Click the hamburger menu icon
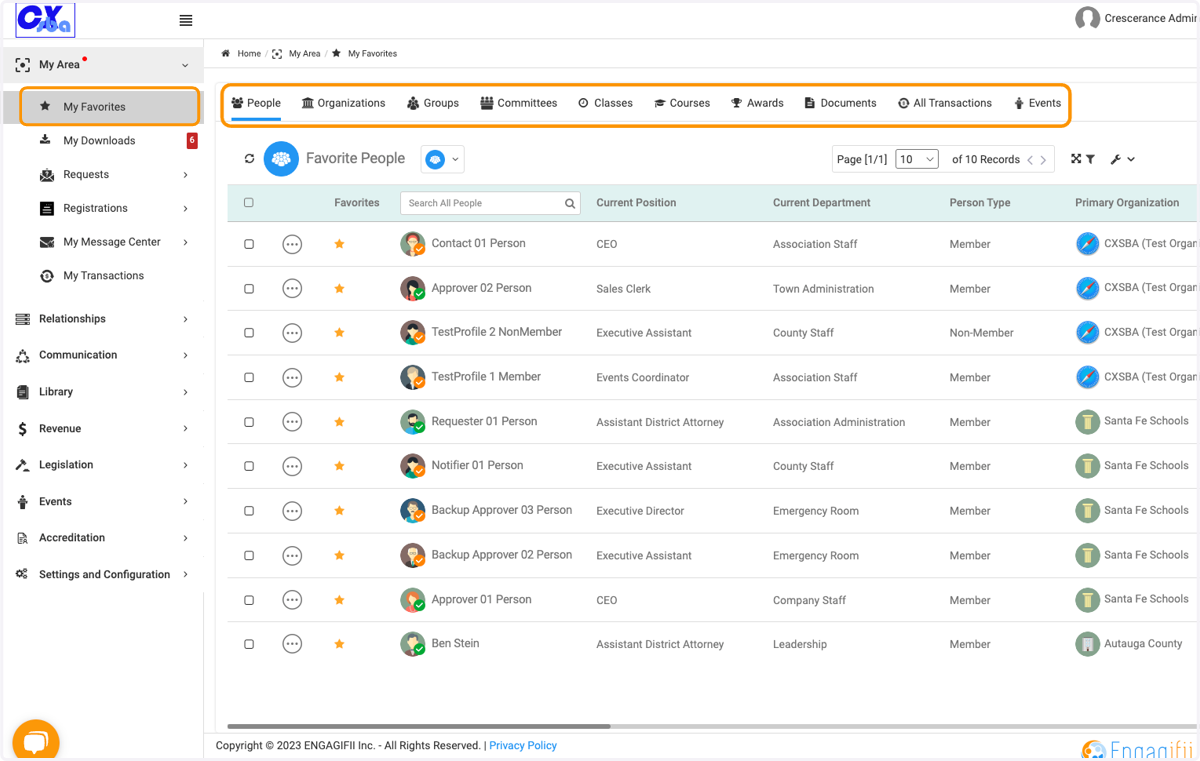Screen dimensions: 1200x761 point(186,20)
